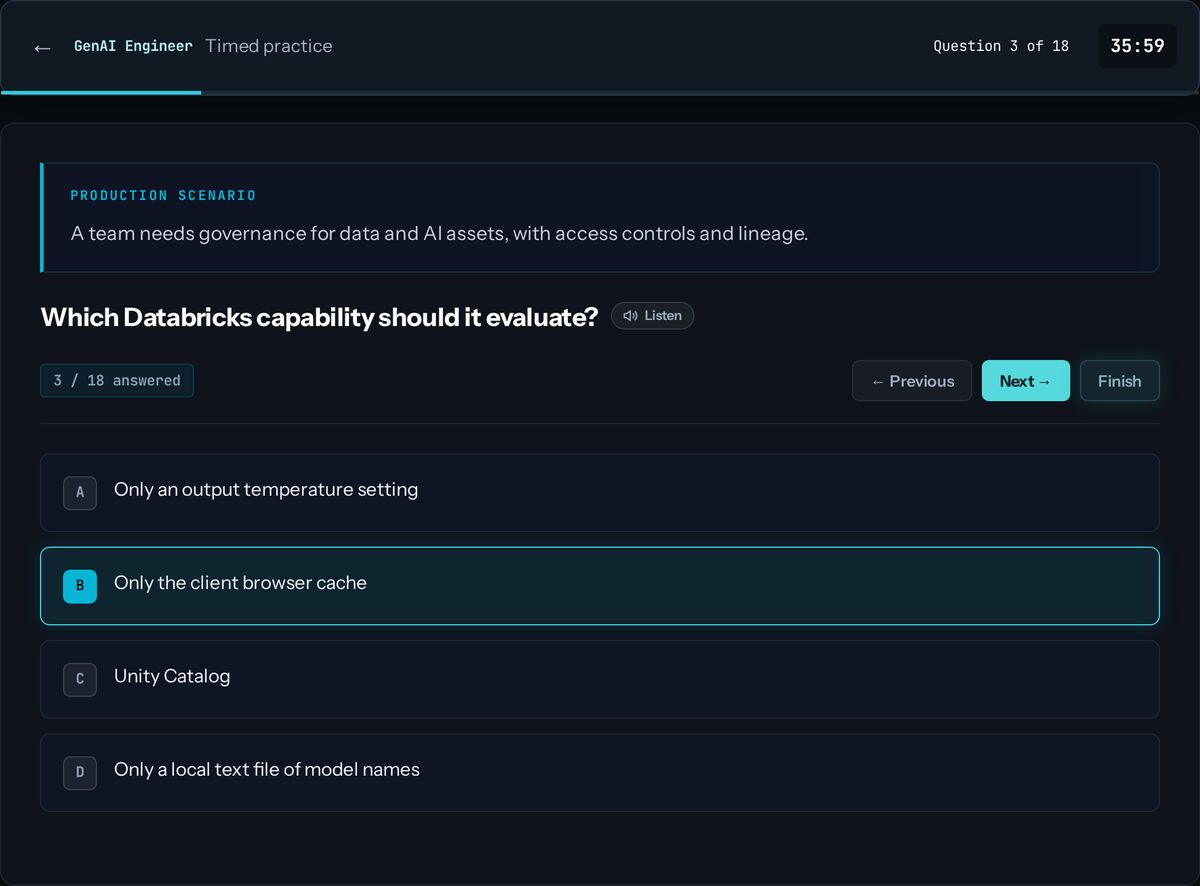Click the '3 / 18 answered' badge
The height and width of the screenshot is (886, 1200).
117,381
